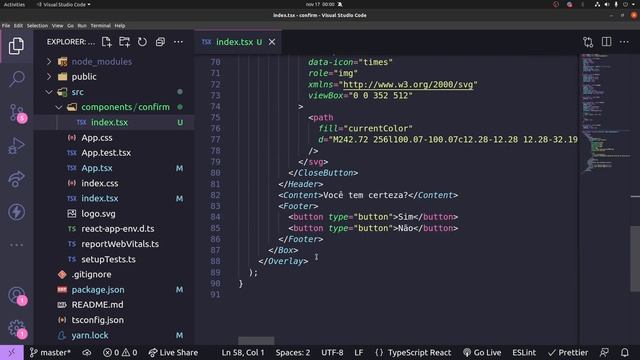Follow the w3.org/2000/svg link in code
This screenshot has height=360, width=640.
408,84
